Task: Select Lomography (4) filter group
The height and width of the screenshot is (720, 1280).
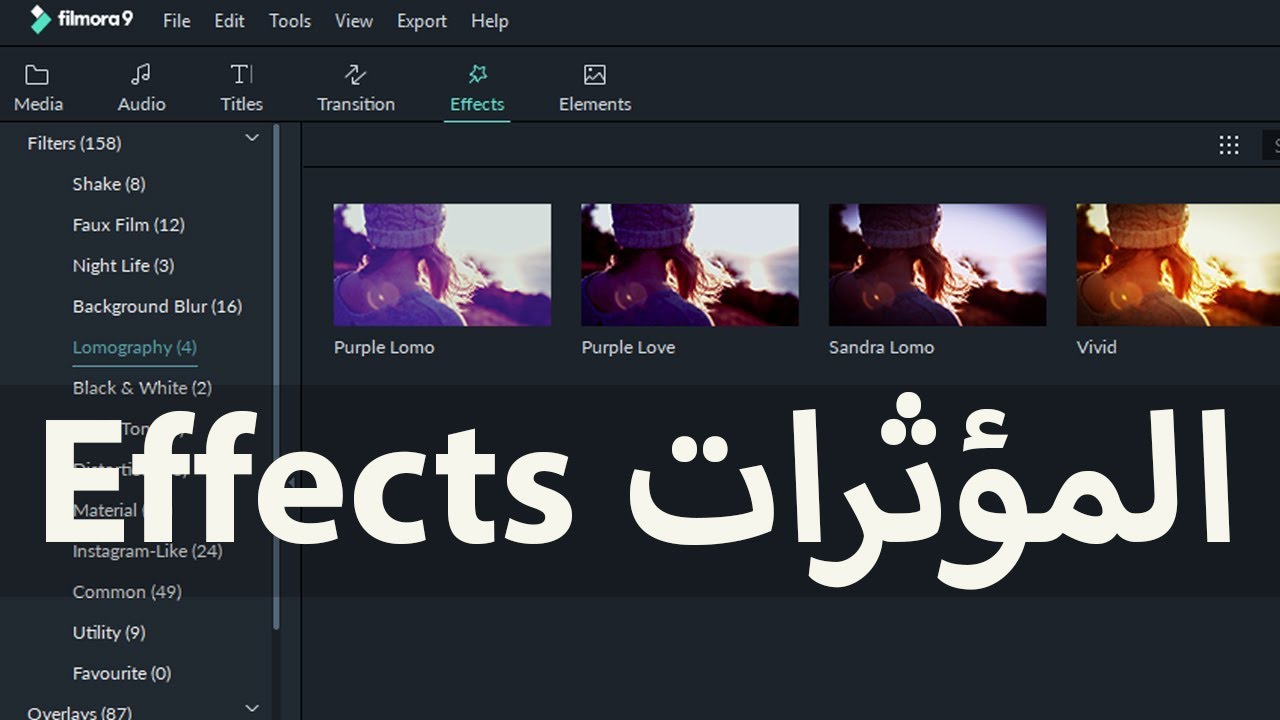Action: point(135,347)
